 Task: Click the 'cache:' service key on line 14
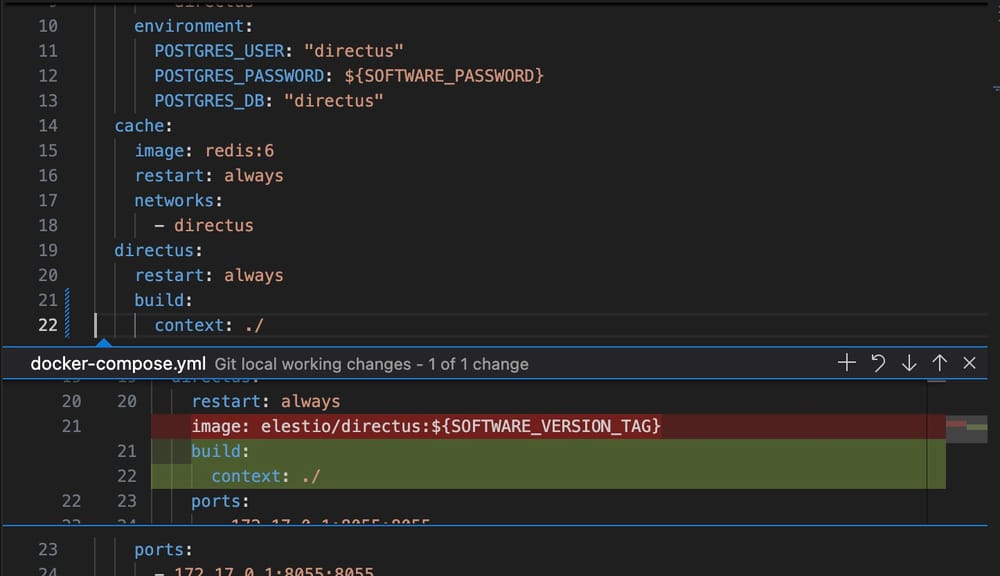click(137, 125)
